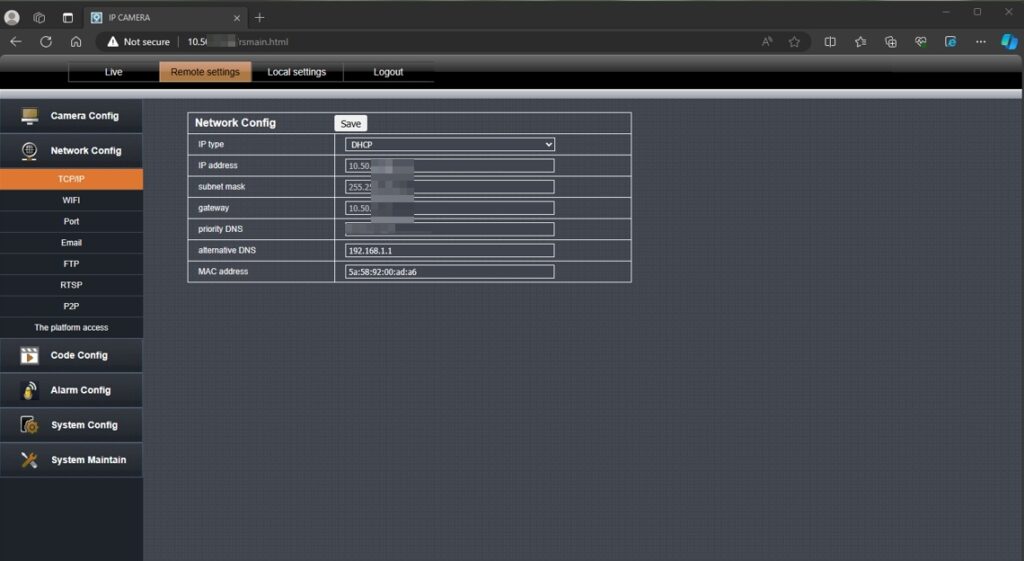This screenshot has height=561, width=1024.
Task: Open the RTSP settings page
Action: tap(71, 285)
